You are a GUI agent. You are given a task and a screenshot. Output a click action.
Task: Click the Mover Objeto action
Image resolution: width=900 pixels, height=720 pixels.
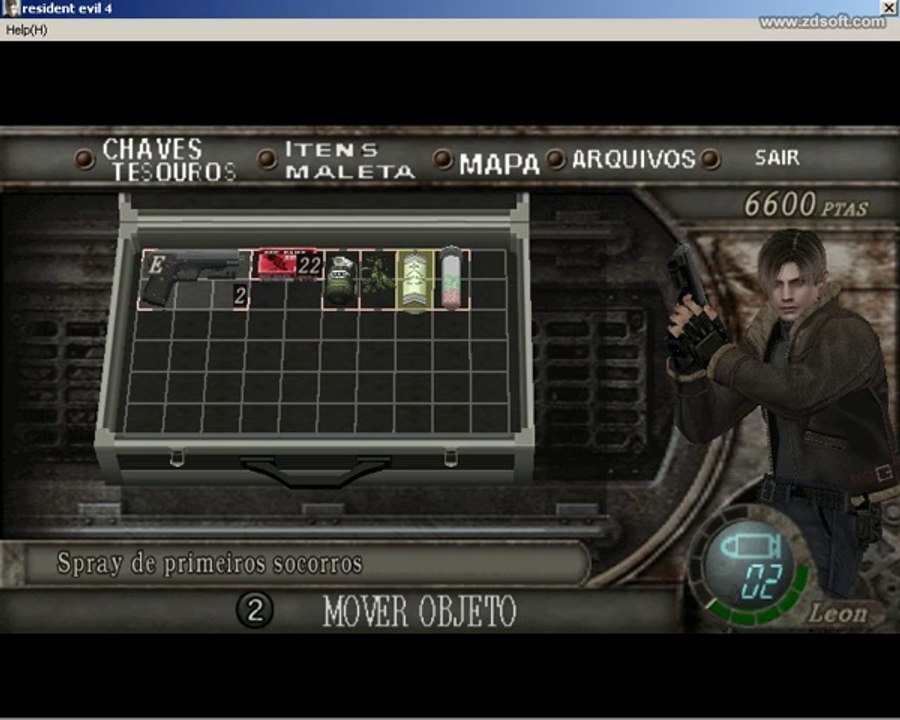click(x=420, y=611)
